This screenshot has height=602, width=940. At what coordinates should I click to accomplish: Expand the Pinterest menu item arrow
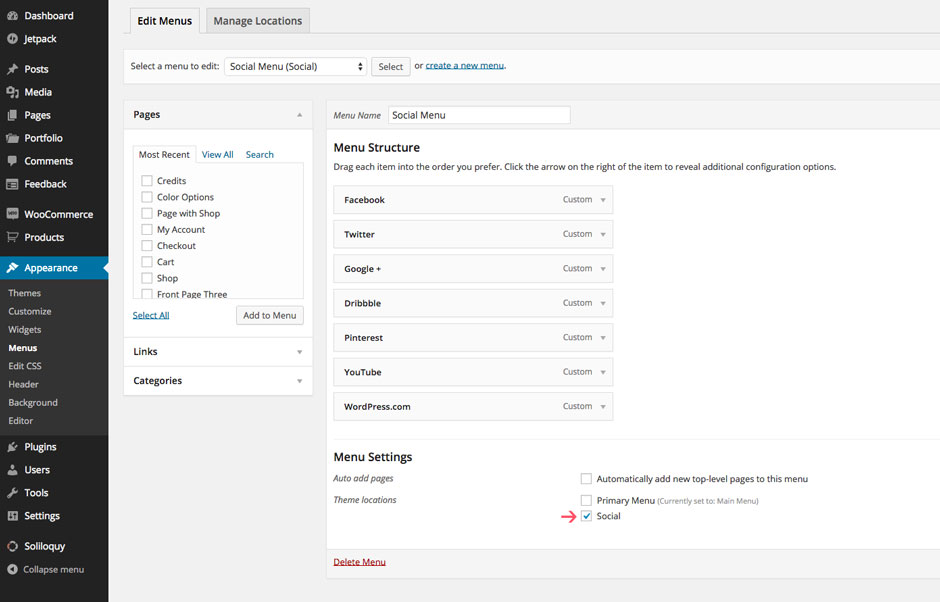click(603, 338)
